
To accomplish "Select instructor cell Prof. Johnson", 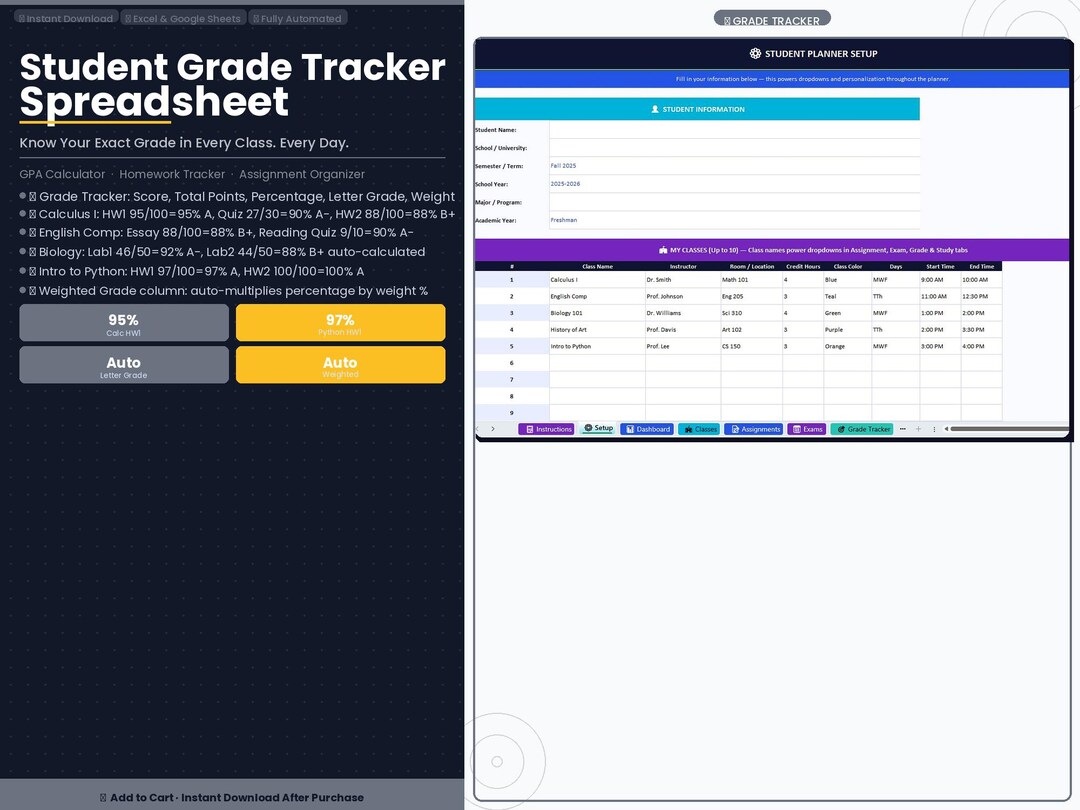I will pos(683,296).
